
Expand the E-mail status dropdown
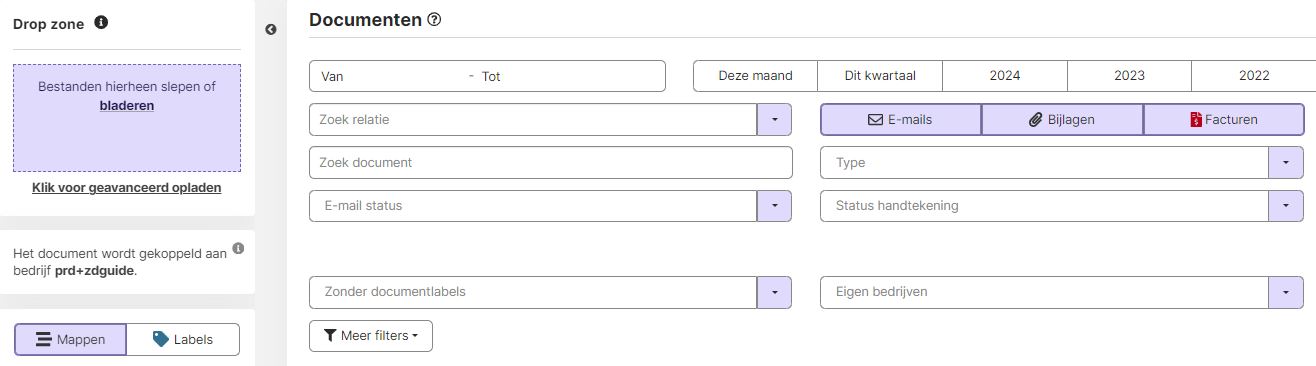(x=775, y=205)
